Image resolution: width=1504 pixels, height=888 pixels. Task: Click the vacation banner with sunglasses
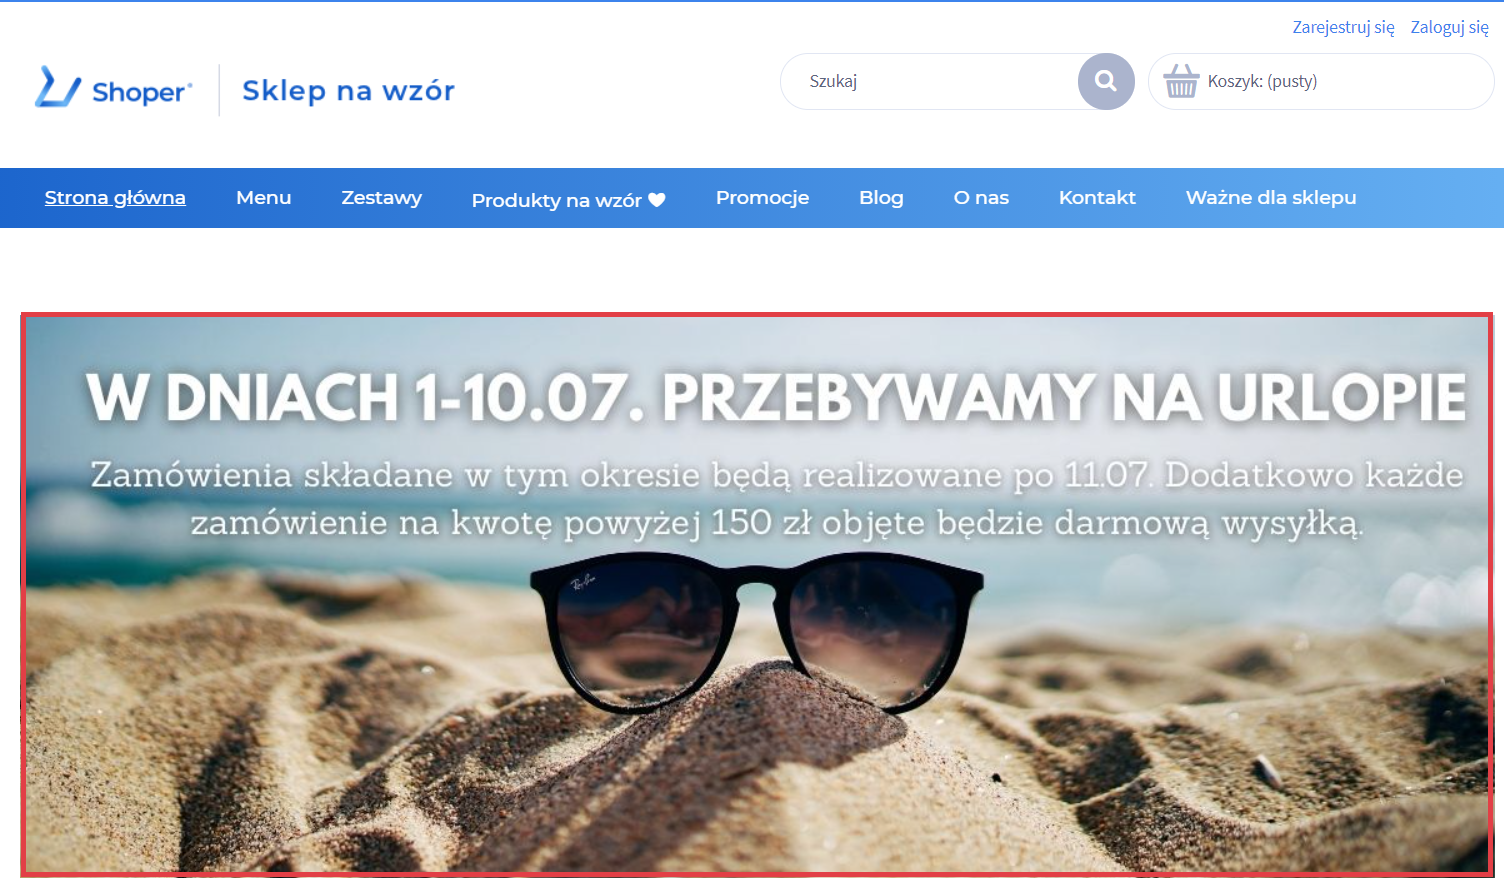757,595
